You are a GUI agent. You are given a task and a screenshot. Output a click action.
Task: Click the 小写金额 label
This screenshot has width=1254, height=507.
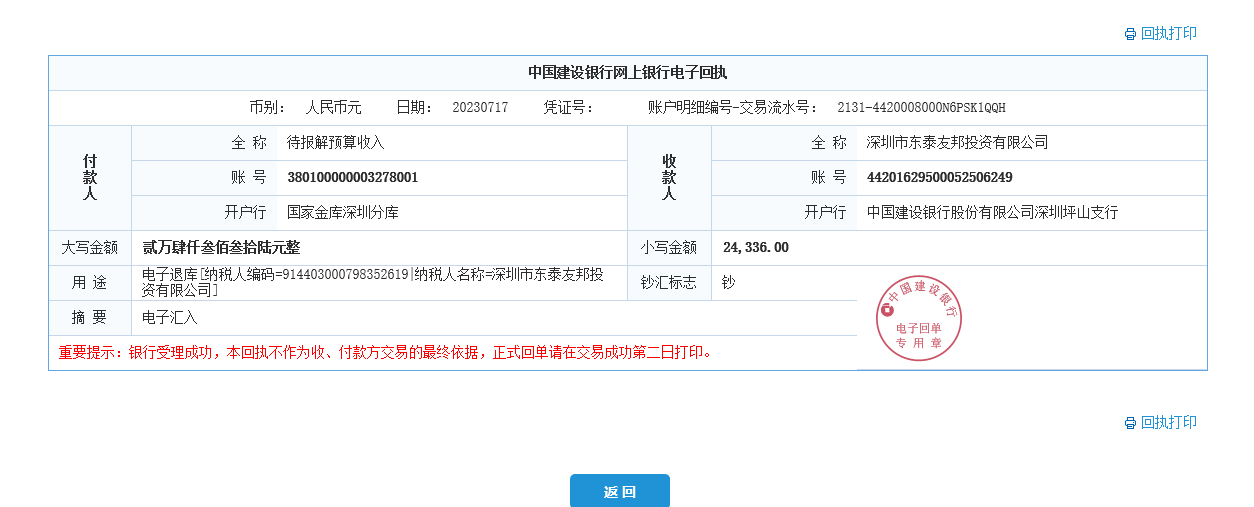click(x=669, y=248)
